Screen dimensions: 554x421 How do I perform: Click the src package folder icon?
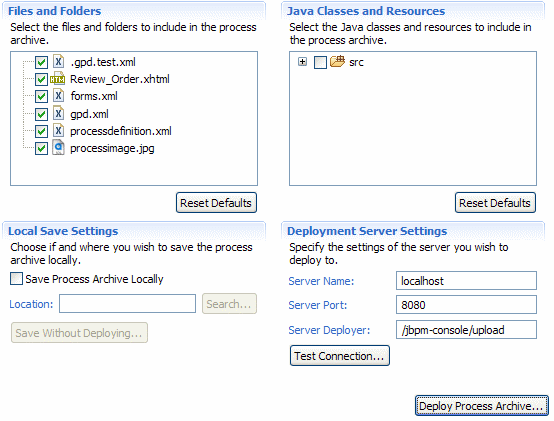pyautogui.click(x=337, y=61)
